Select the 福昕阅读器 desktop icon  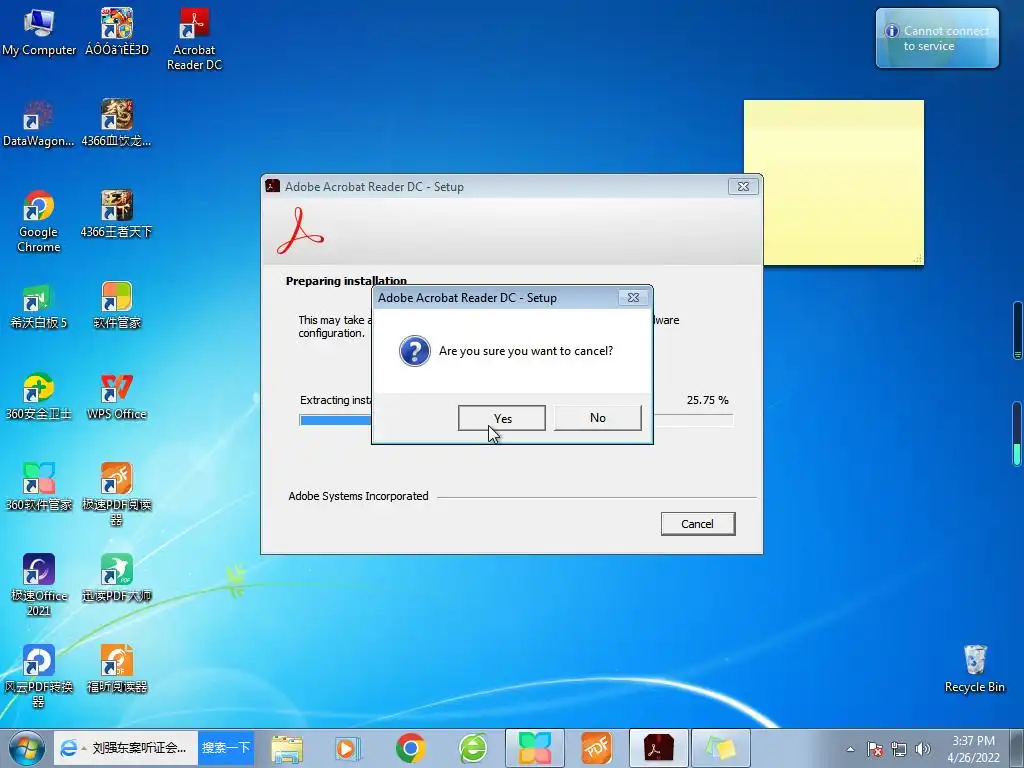tap(116, 669)
